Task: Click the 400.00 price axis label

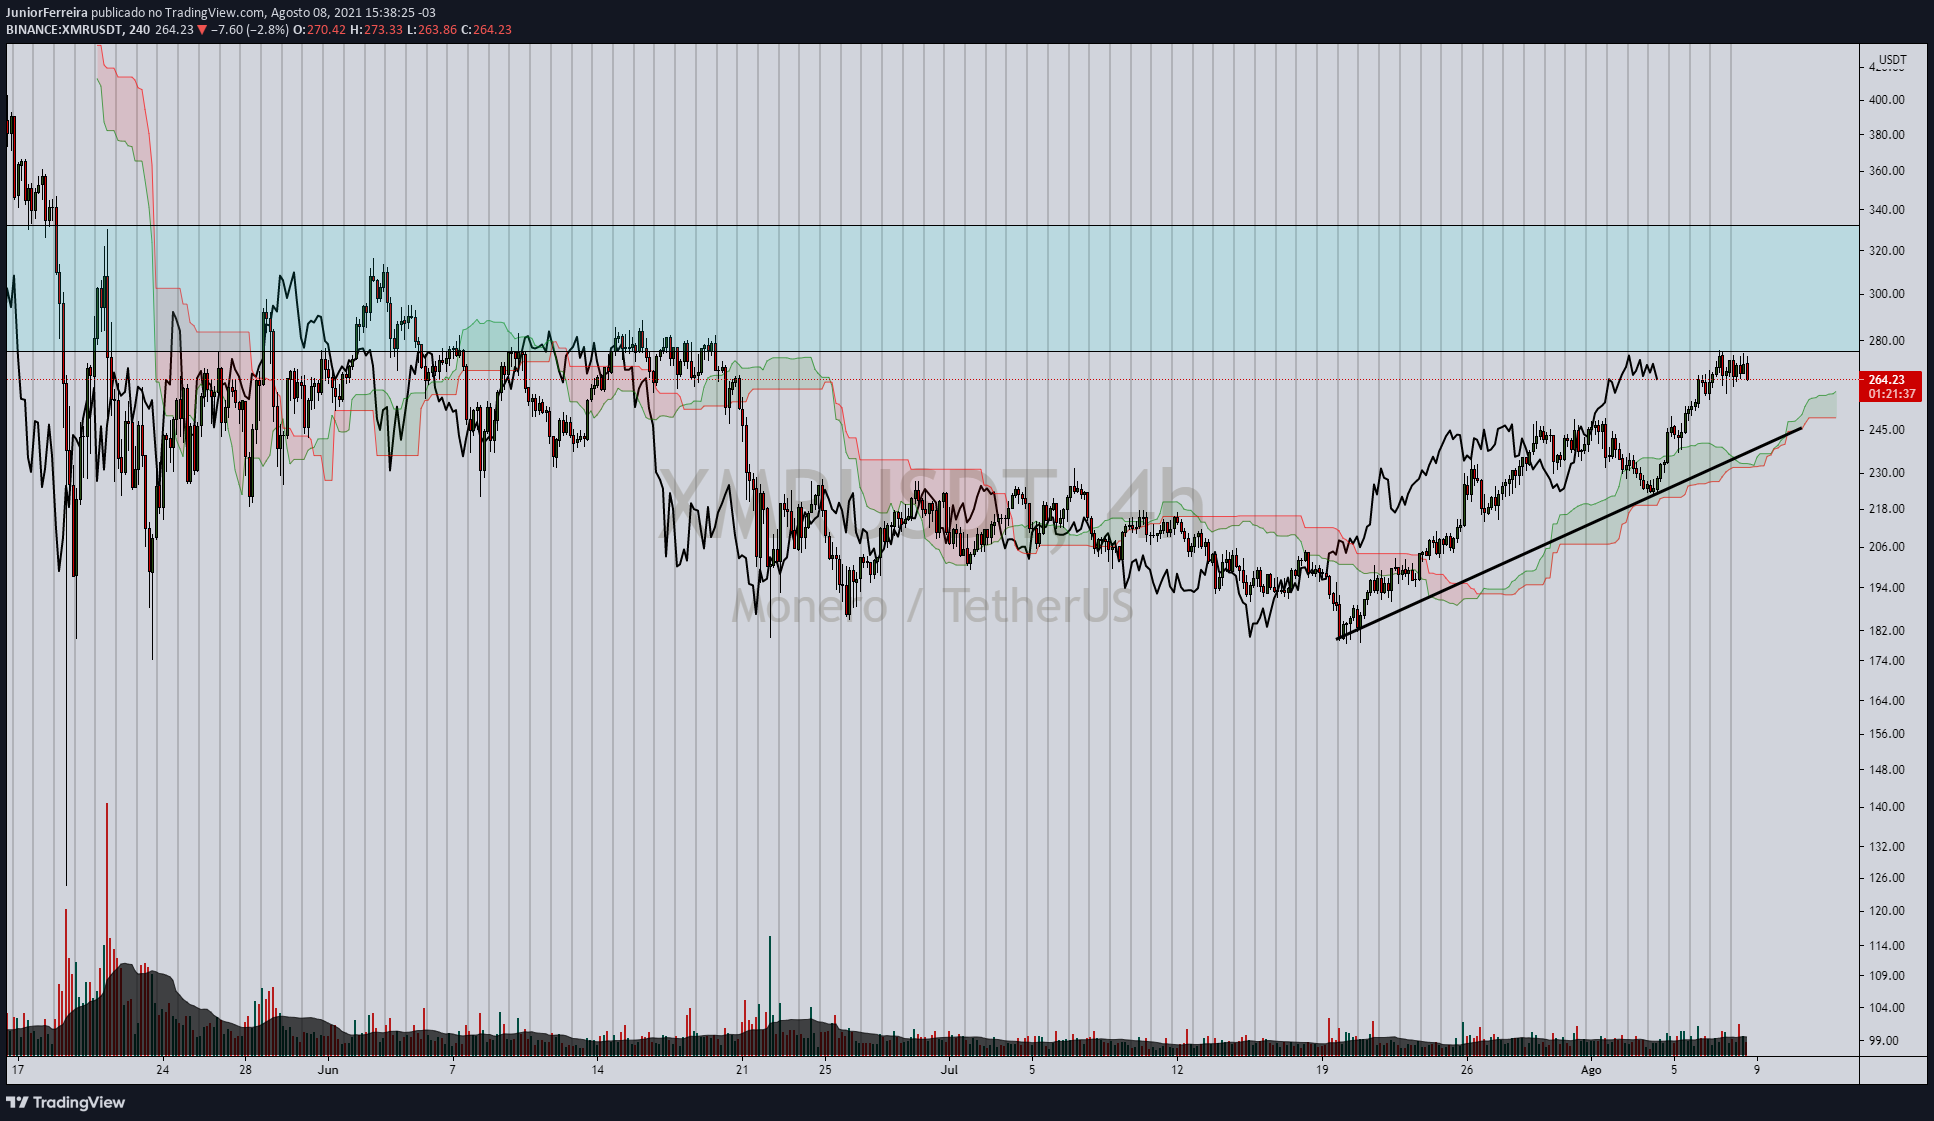Action: coord(1887,100)
